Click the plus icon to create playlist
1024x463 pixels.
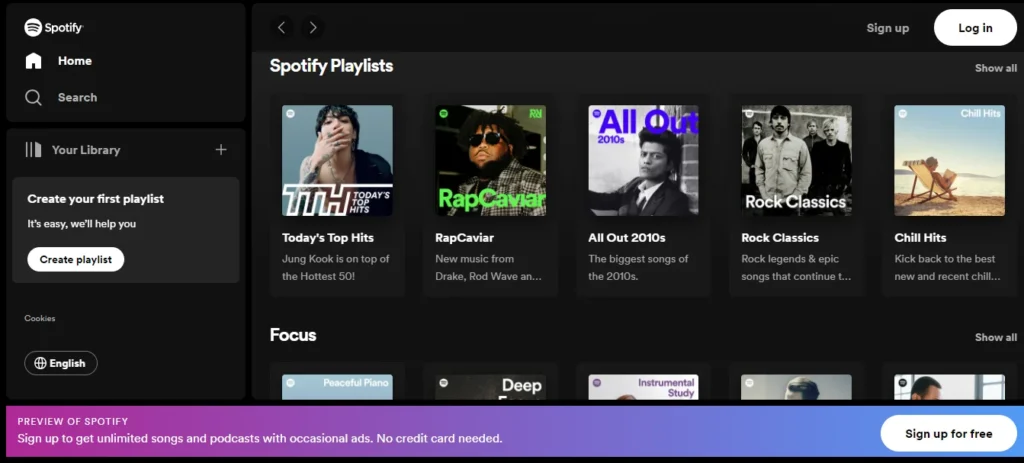221,150
